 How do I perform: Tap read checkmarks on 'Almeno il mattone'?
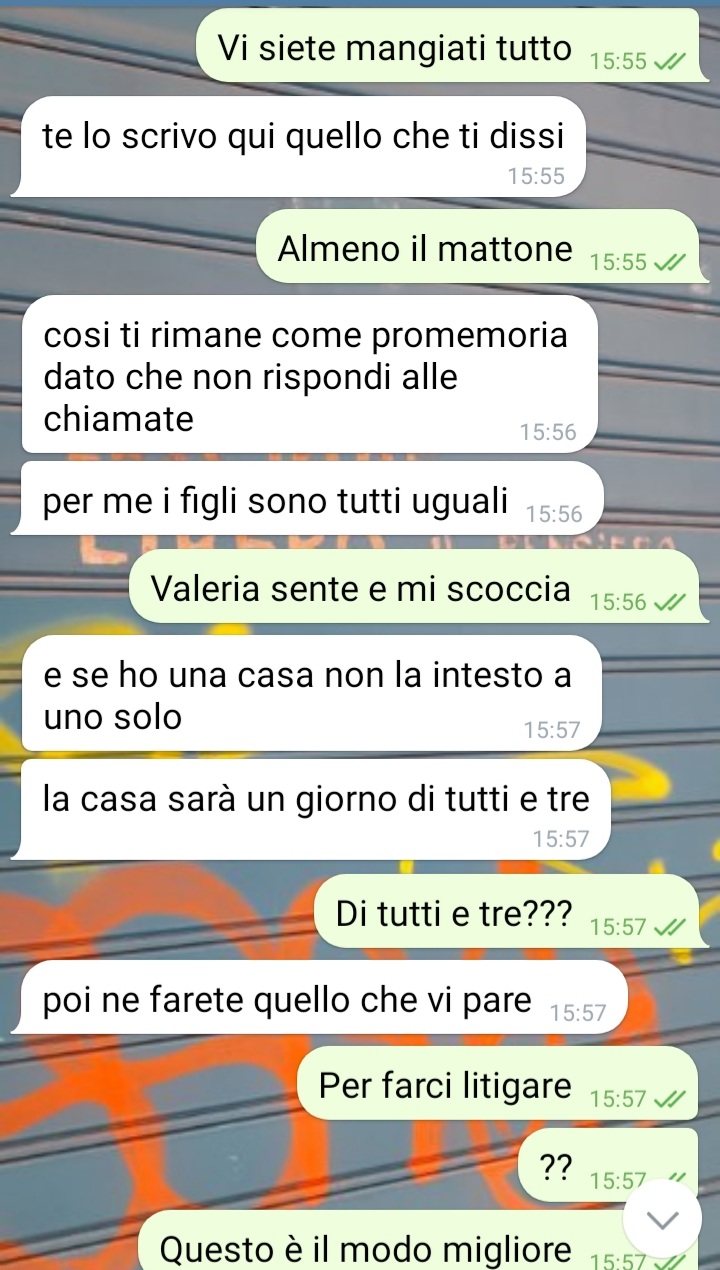coord(668,263)
